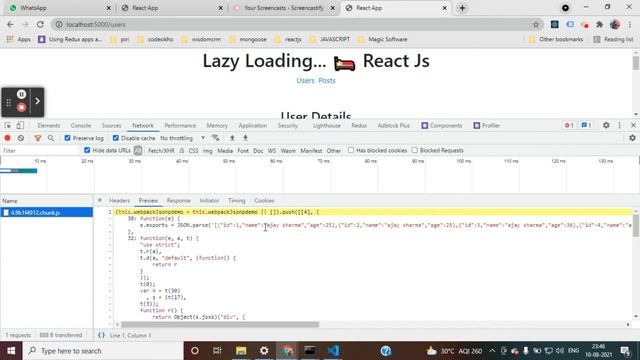Click the network Filter text field

40,151
